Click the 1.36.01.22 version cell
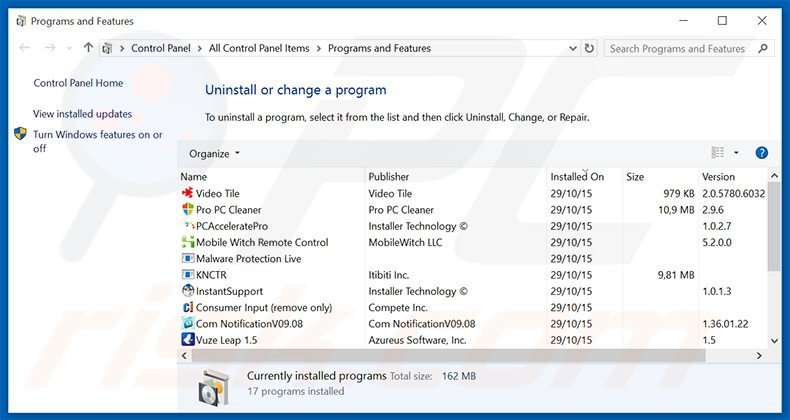Viewport: 790px width, 420px height. point(725,324)
